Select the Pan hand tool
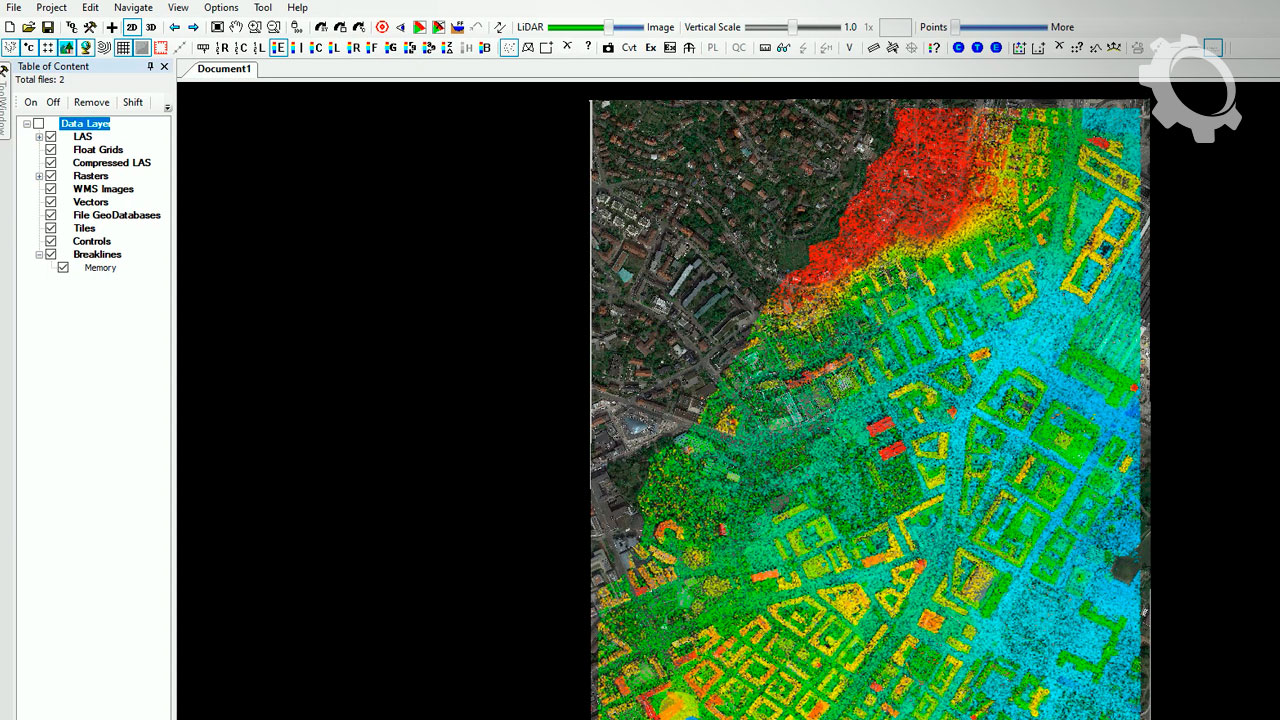Image resolution: width=1280 pixels, height=720 pixels. [x=236, y=28]
